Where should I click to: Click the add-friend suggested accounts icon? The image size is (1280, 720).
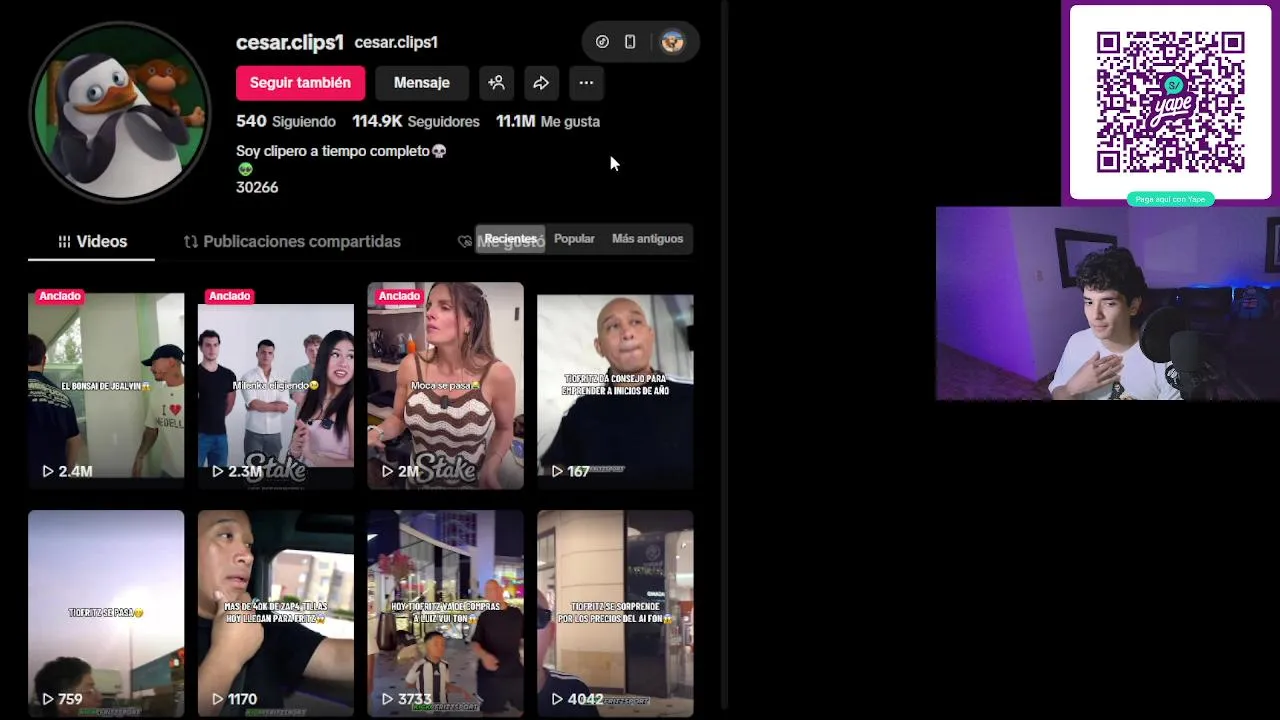[x=496, y=83]
